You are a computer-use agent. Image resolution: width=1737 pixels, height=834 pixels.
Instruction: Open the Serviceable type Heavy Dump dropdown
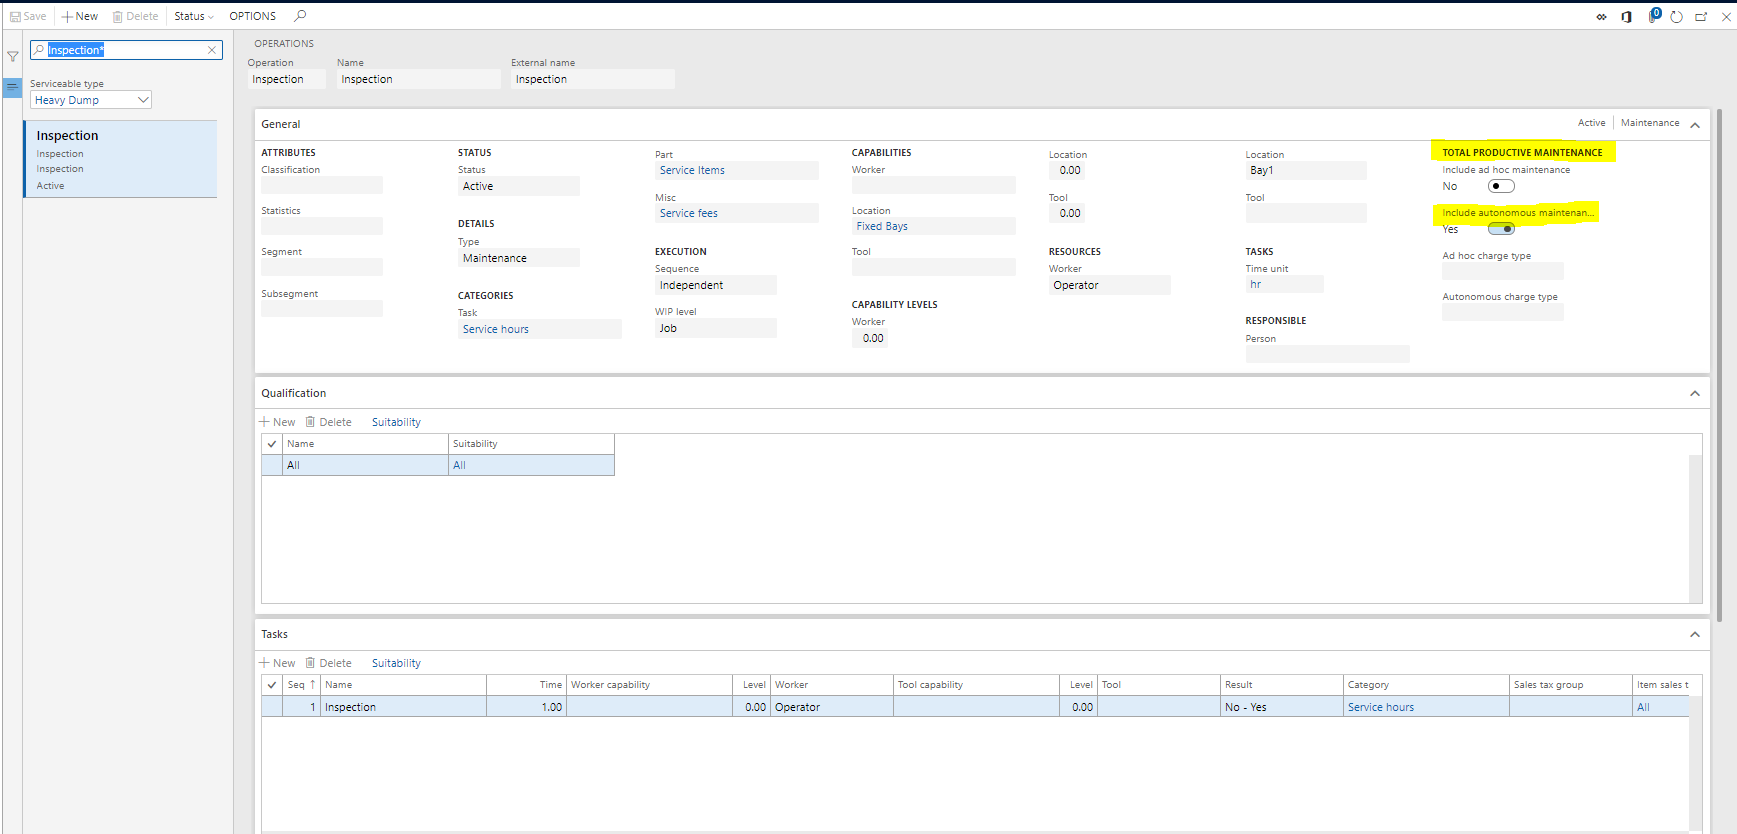(x=91, y=100)
